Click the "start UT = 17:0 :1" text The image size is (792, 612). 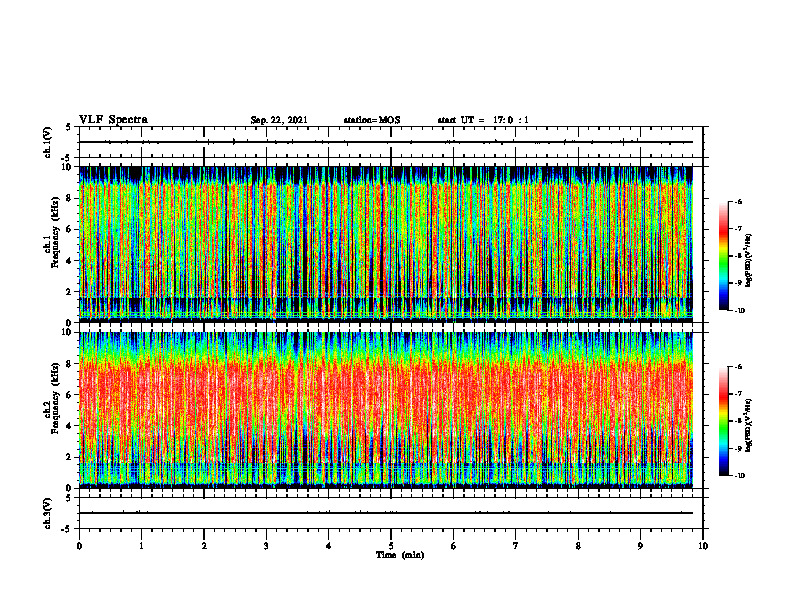pos(483,120)
